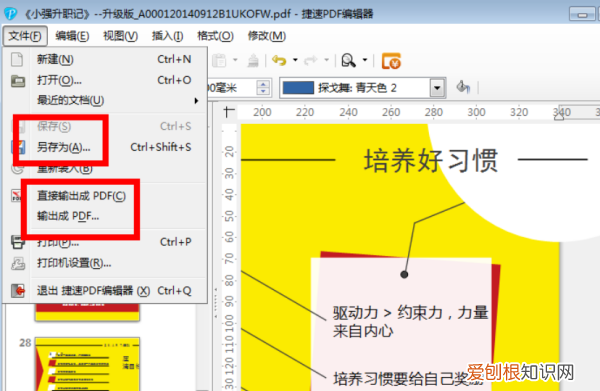Open the 编辑(E) menu
600x391 pixels.
pos(72,36)
